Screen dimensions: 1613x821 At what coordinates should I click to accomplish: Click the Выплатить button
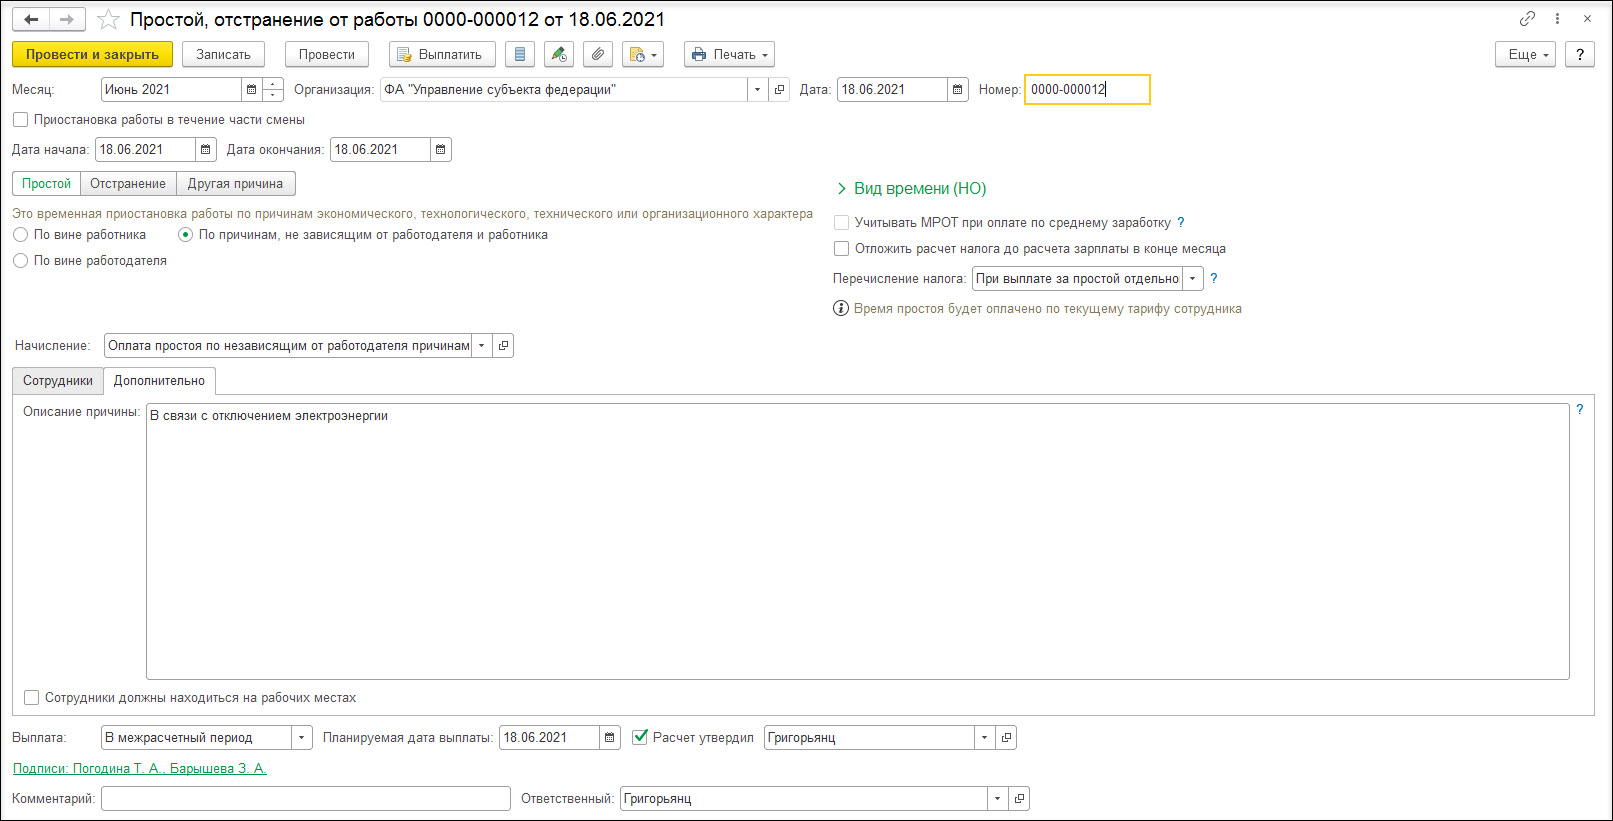click(x=442, y=54)
